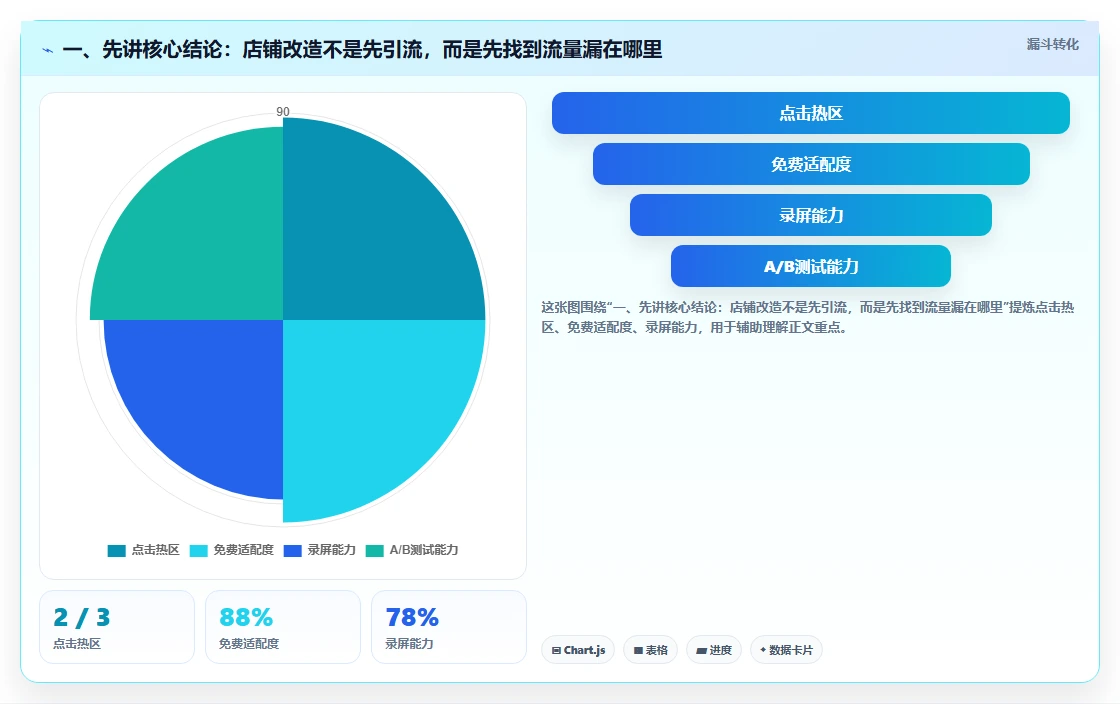Click the 点击热区 legend label
Image resolution: width=1120 pixels, height=704 pixels.
click(x=155, y=550)
